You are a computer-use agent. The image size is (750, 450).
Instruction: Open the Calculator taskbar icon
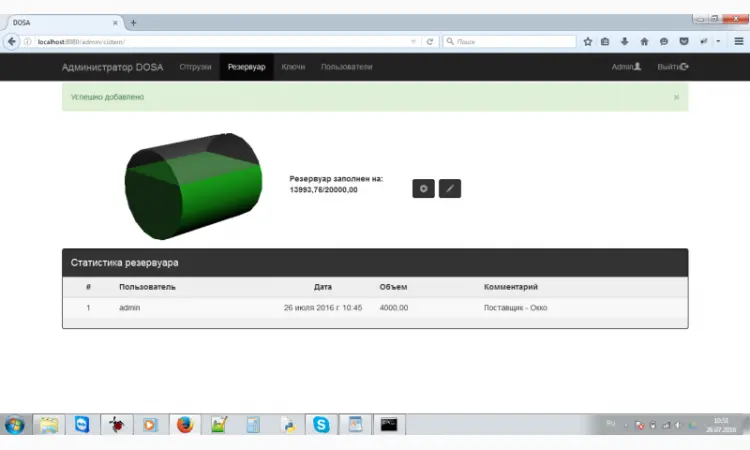click(x=253, y=425)
